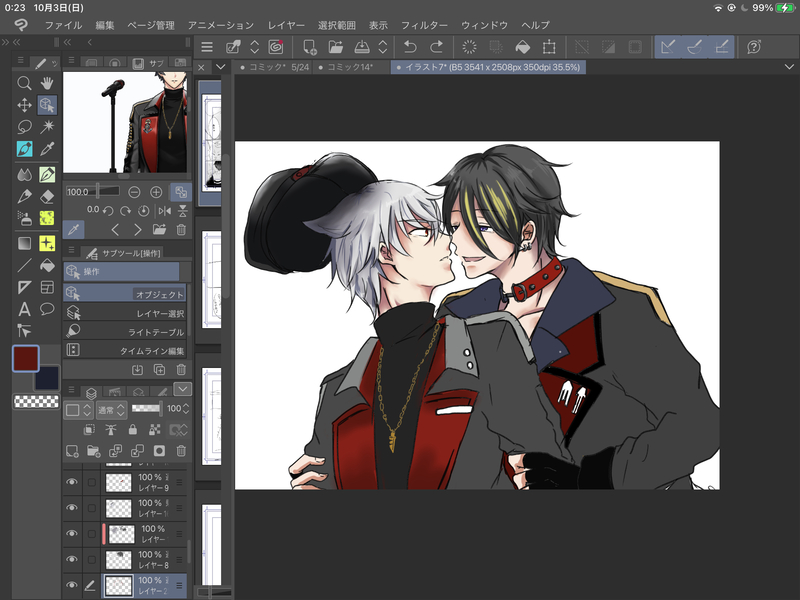Screen dimensions: 800x600
Task: Click the Undo arrow in command bar
Action: 410,47
